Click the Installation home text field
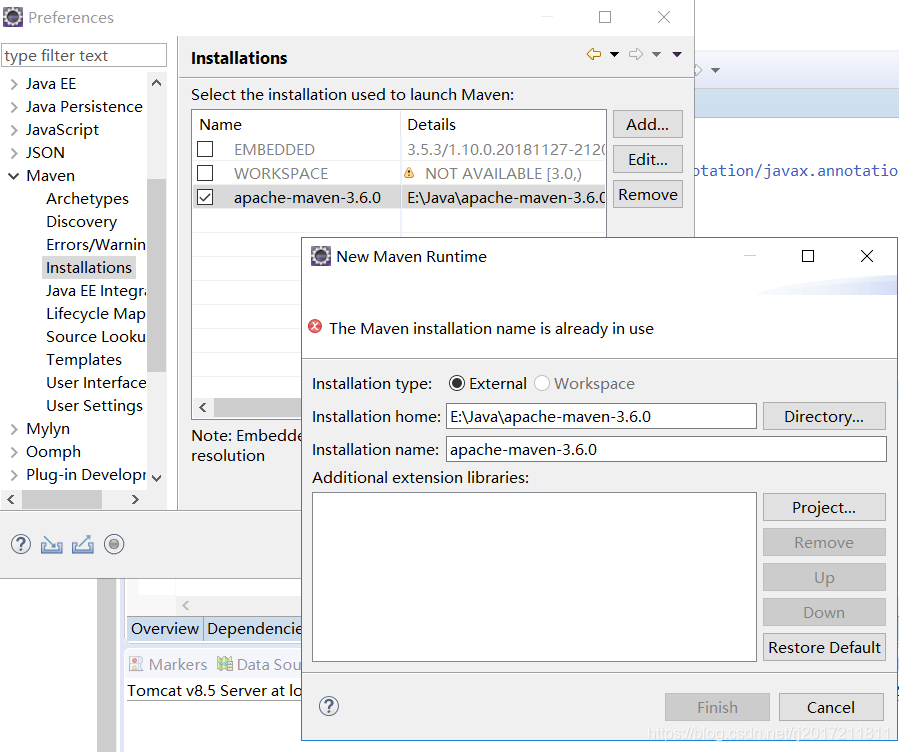Screen dimensions: 899x752 601,416
